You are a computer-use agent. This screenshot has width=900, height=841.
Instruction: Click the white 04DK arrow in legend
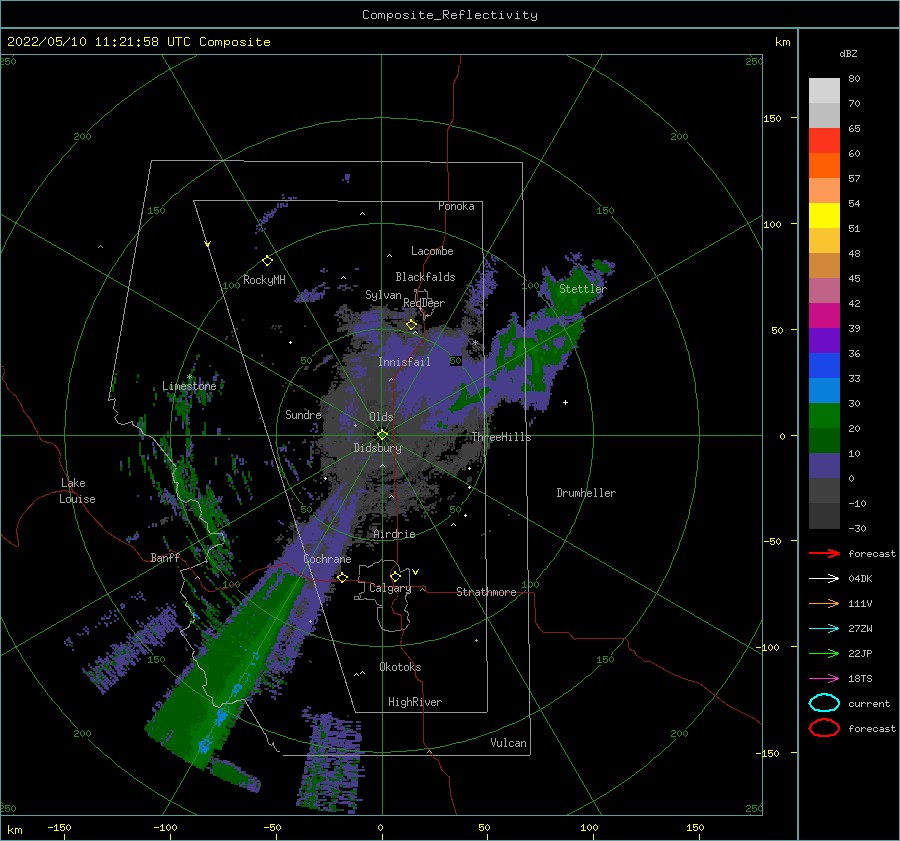click(824, 579)
